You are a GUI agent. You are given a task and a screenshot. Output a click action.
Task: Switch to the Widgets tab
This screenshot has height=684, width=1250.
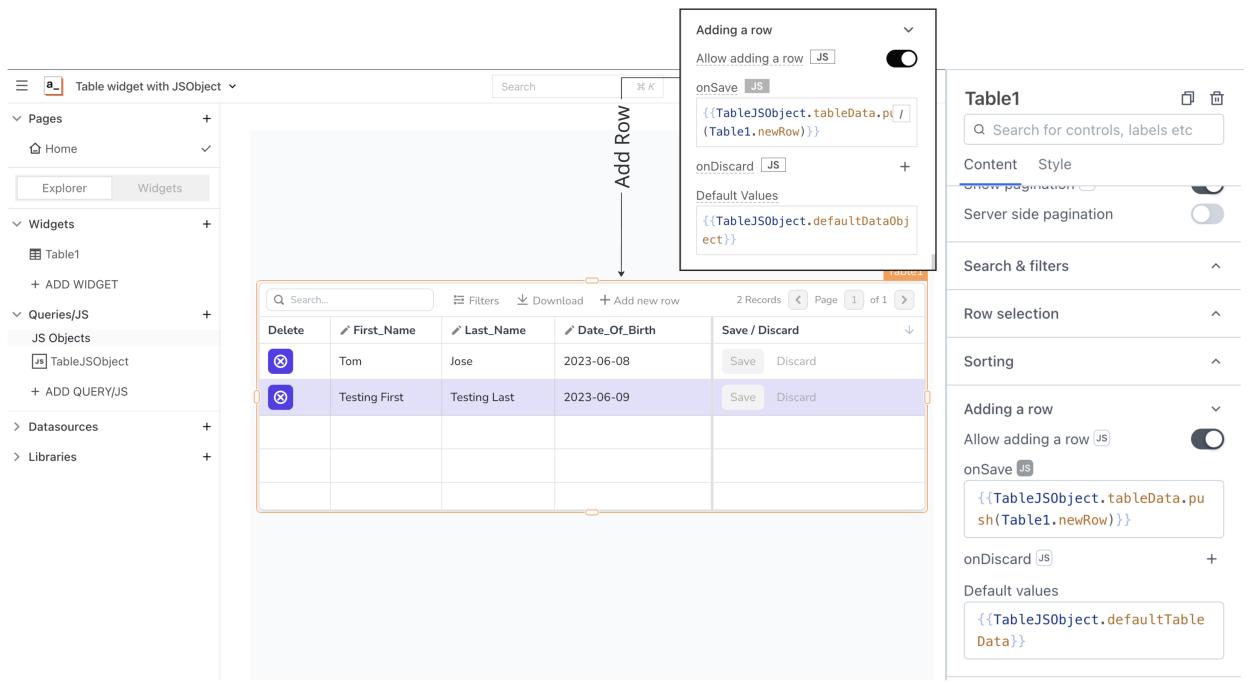pyautogui.click(x=160, y=188)
